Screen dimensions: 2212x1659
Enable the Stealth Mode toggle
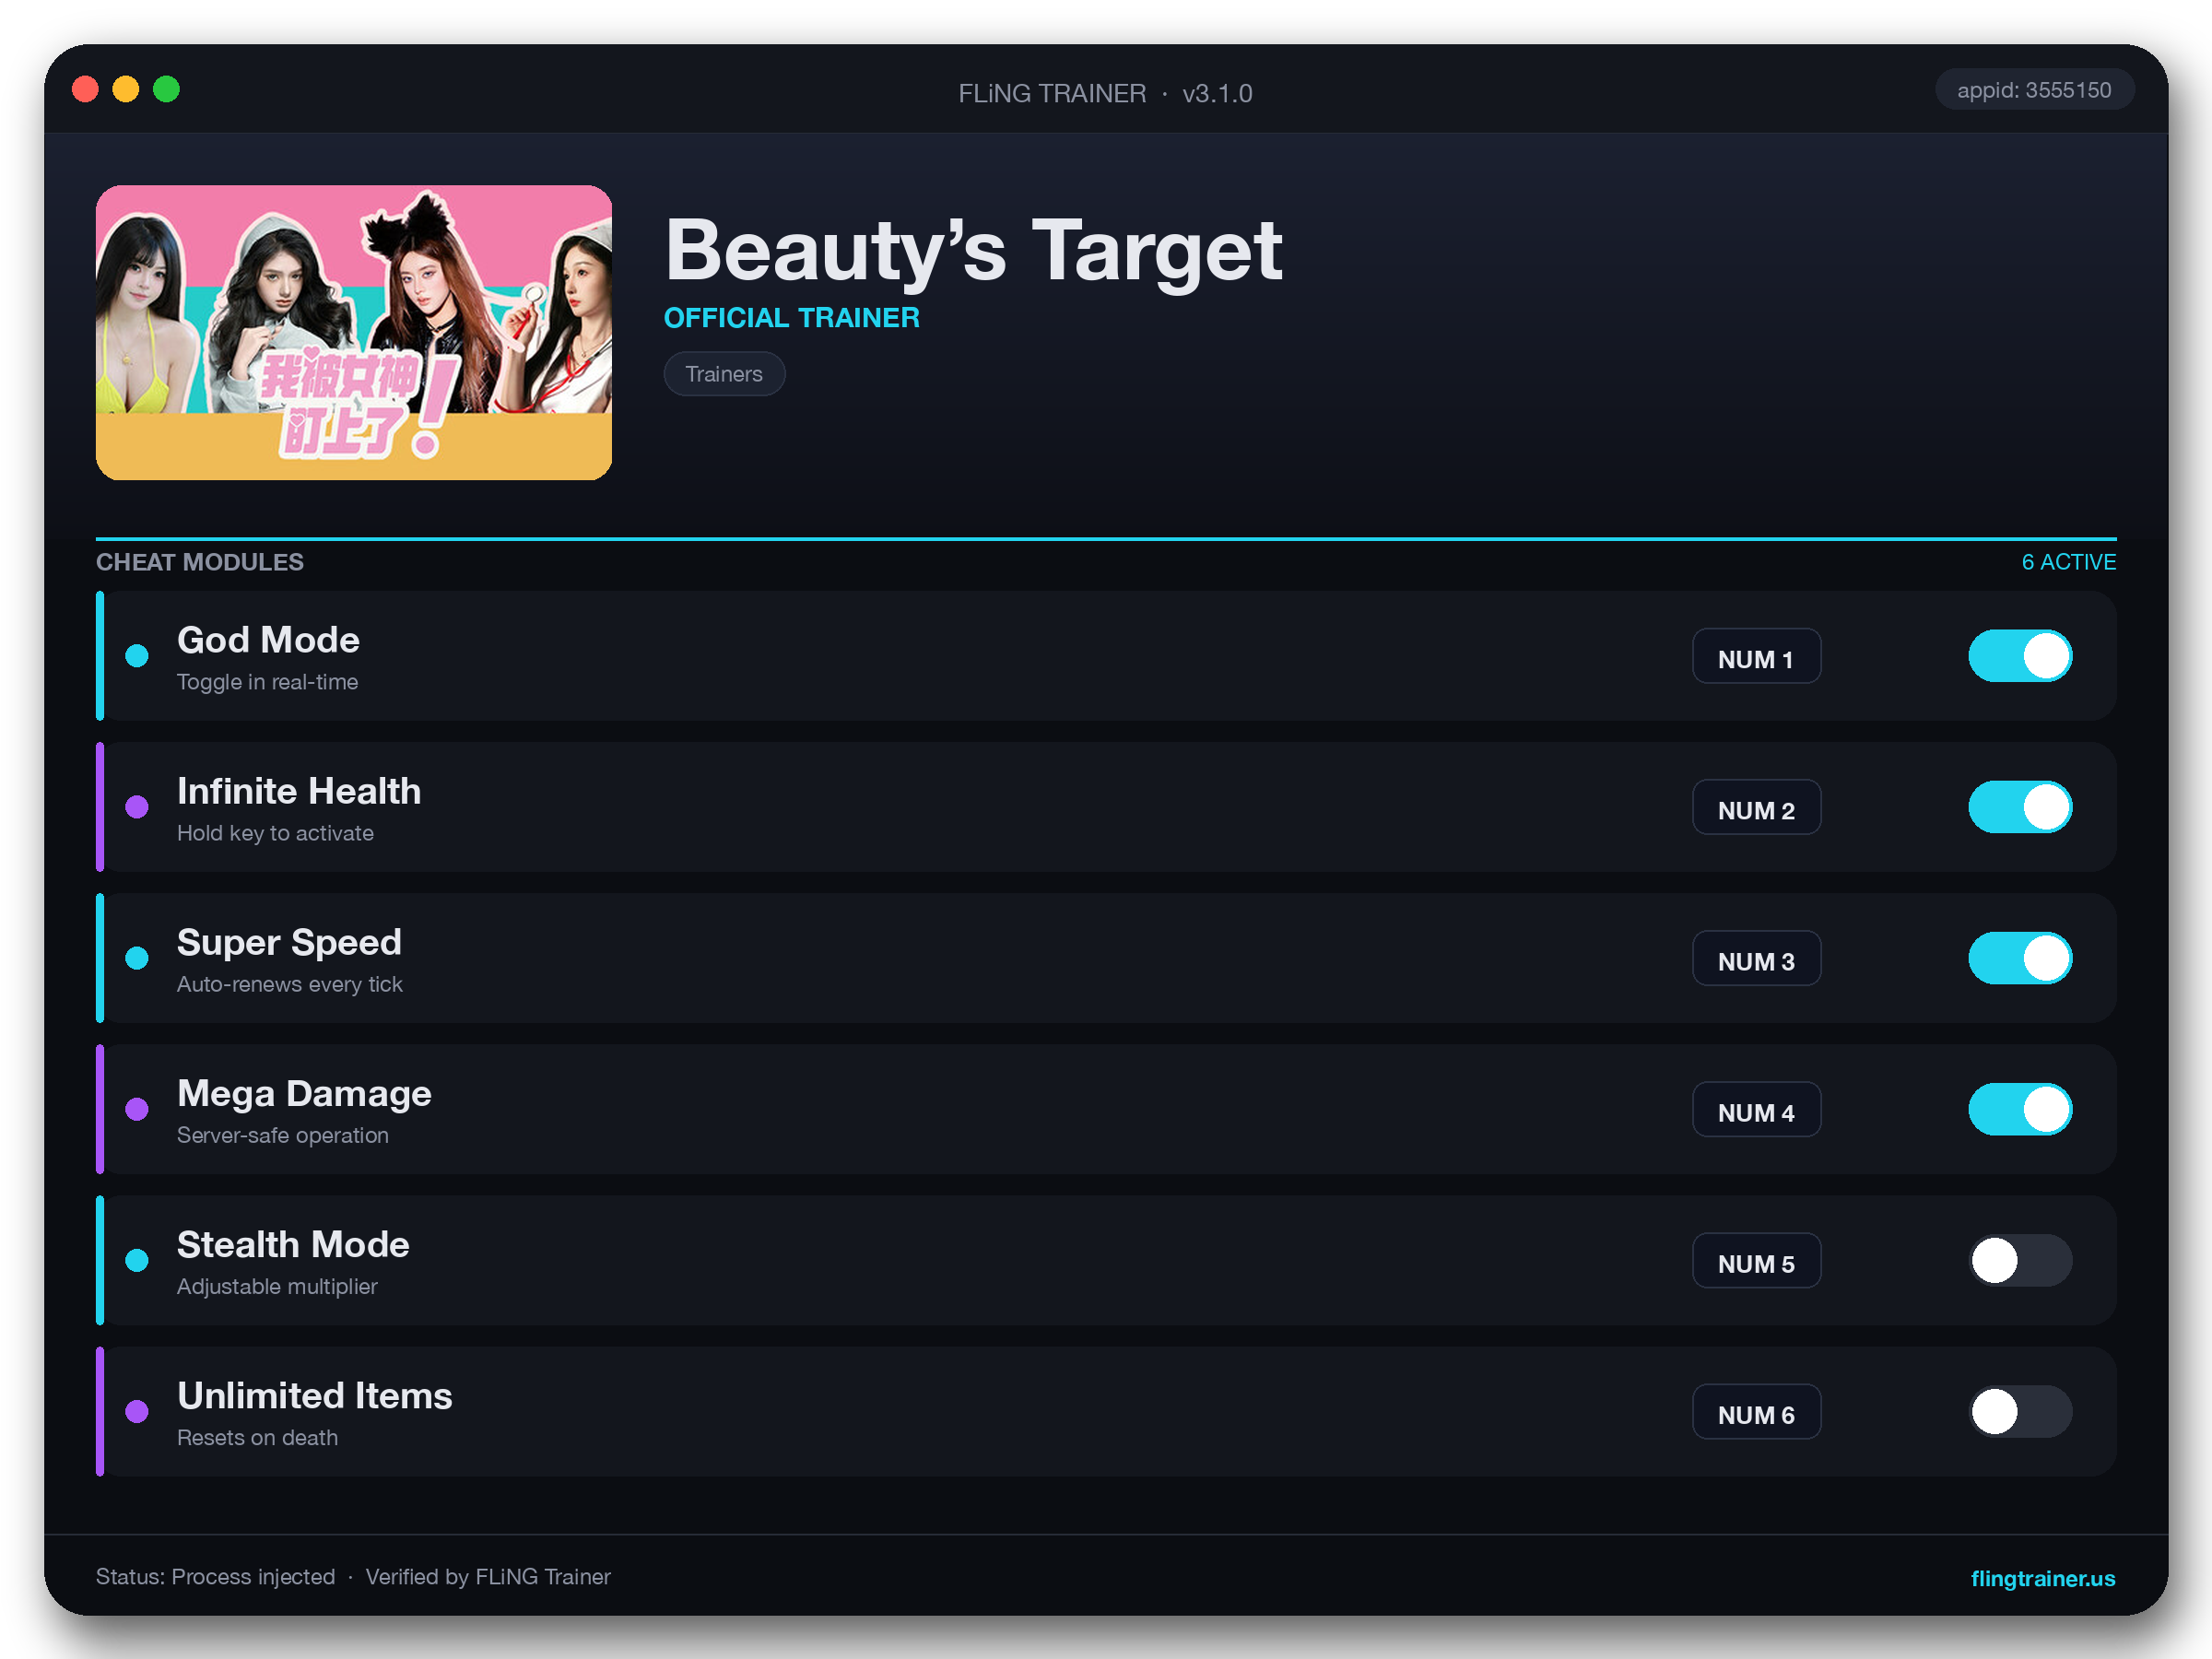click(x=2020, y=1260)
